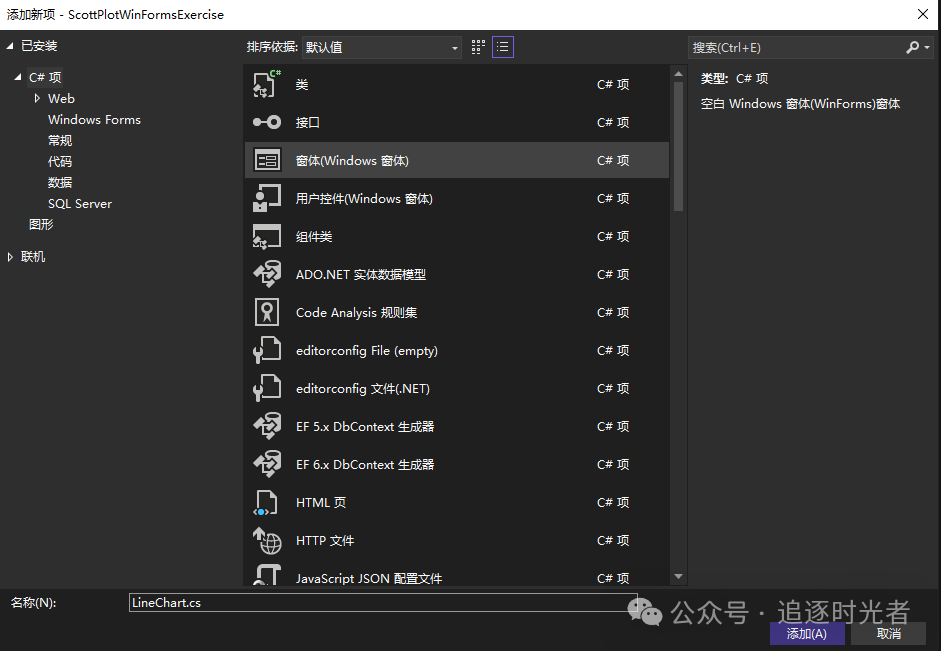
Task: Close the 添加新项 dialog
Action: pyautogui.click(x=923, y=14)
